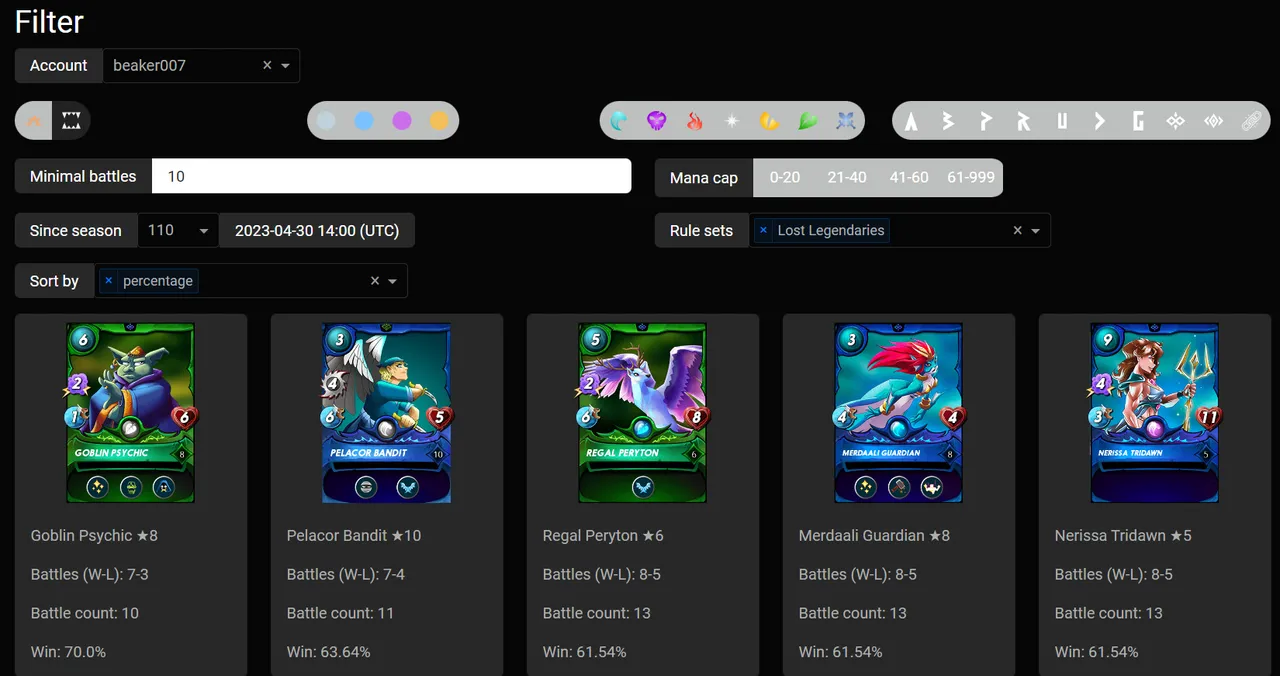Click the 2023-04-30 14:00 (UTC) date label
1280x676 pixels.
tap(317, 230)
